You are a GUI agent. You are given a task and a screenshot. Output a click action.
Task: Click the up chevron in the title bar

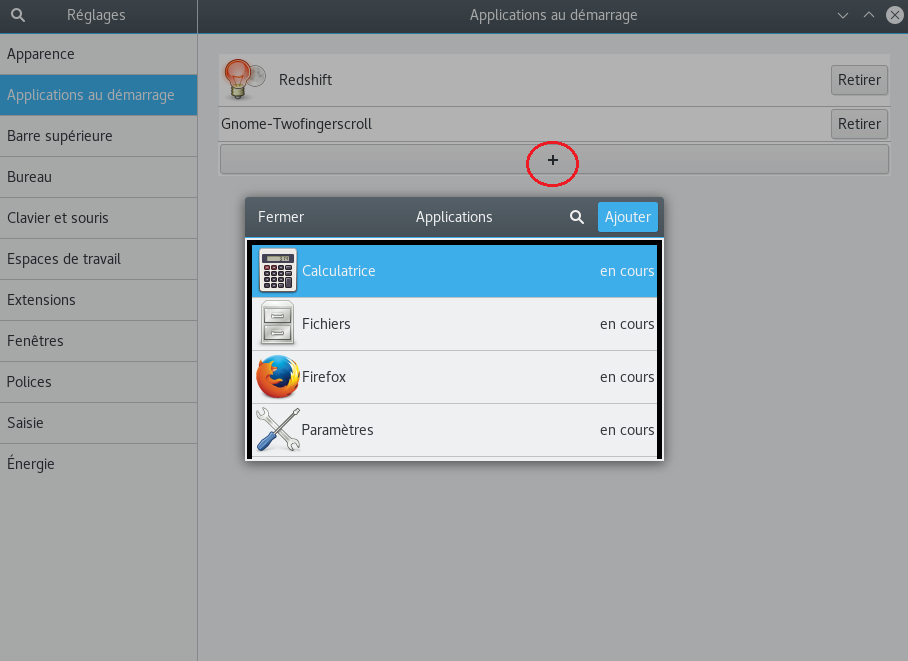pyautogui.click(x=869, y=15)
